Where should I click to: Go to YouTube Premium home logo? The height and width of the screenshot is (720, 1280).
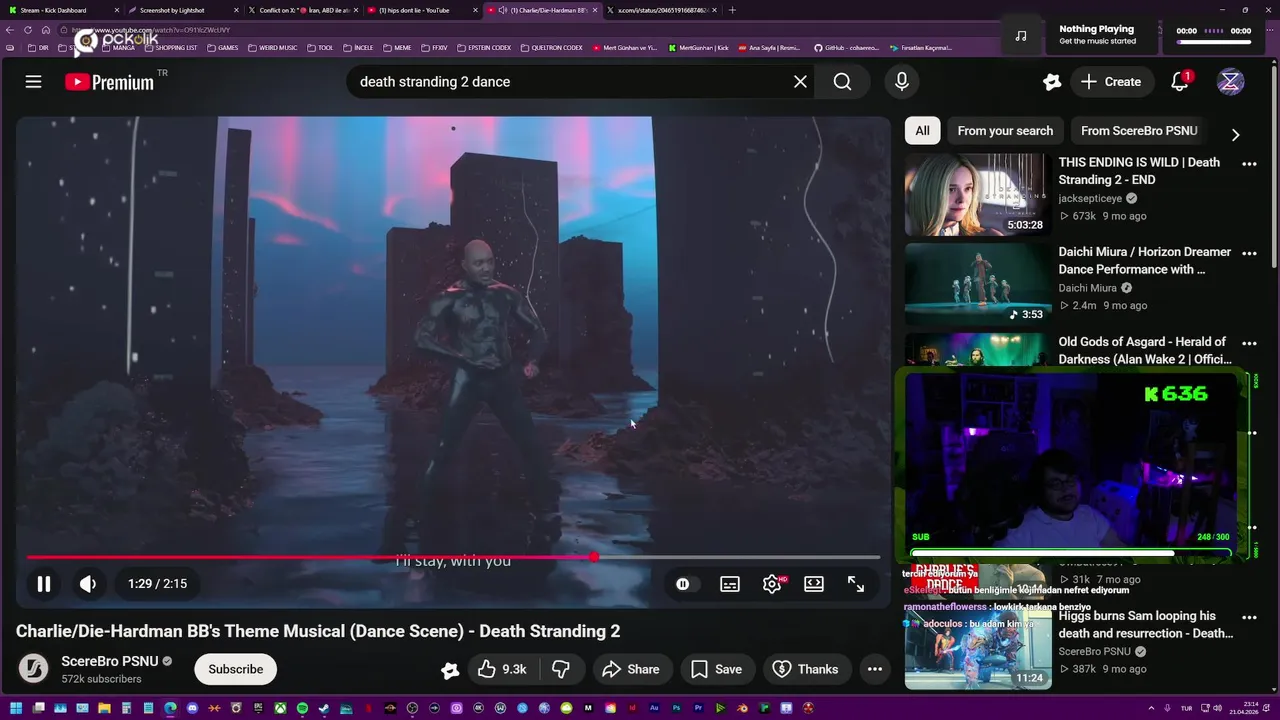click(109, 82)
